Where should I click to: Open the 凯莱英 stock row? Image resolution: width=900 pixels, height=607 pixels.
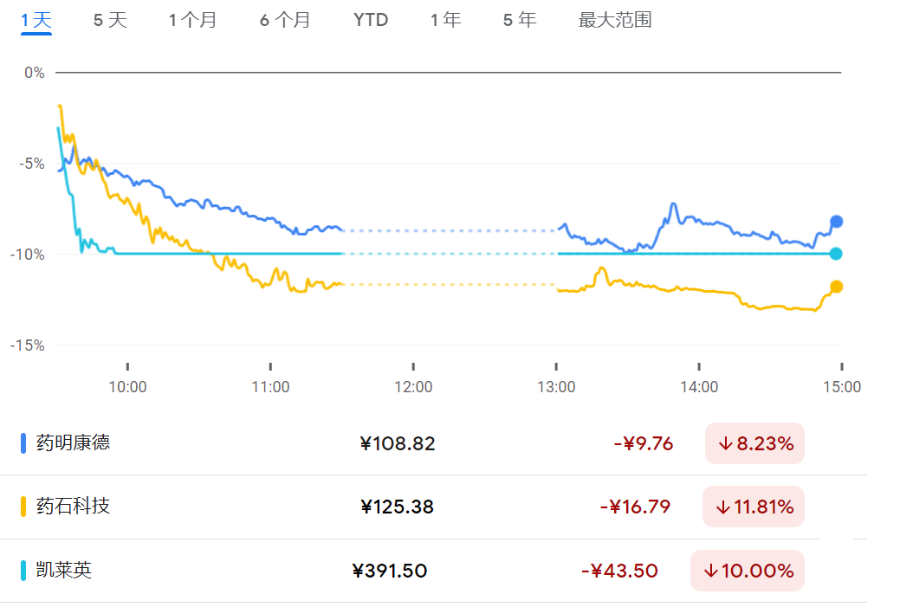(64, 570)
